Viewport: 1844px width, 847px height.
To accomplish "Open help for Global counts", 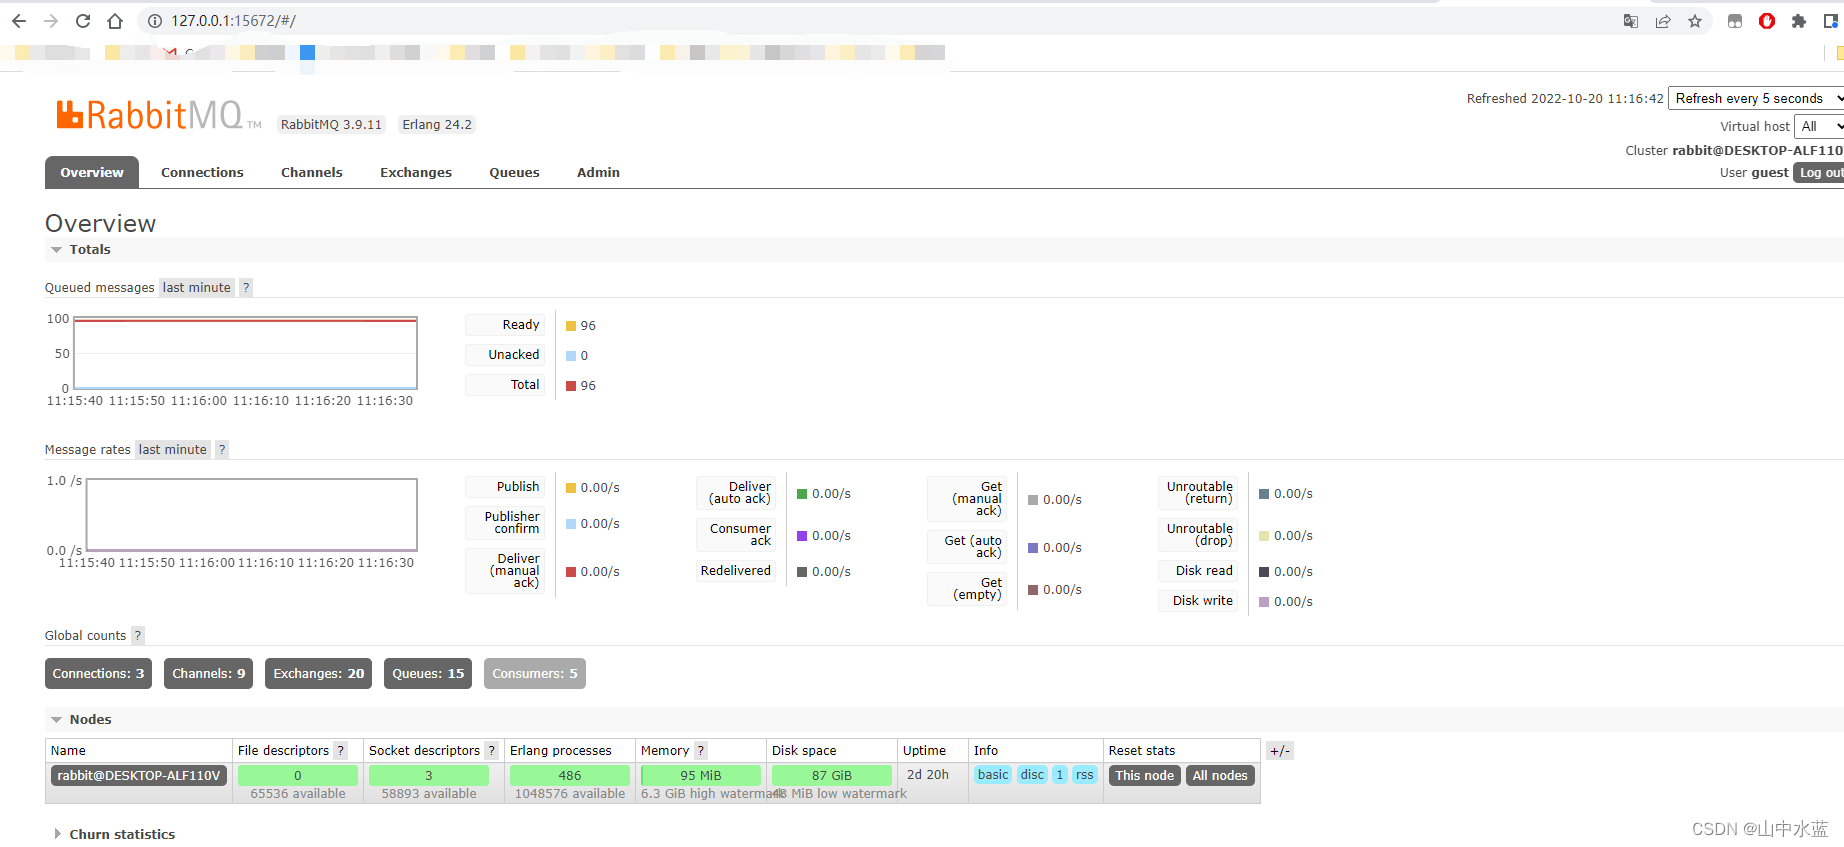I will pyautogui.click(x=138, y=636).
